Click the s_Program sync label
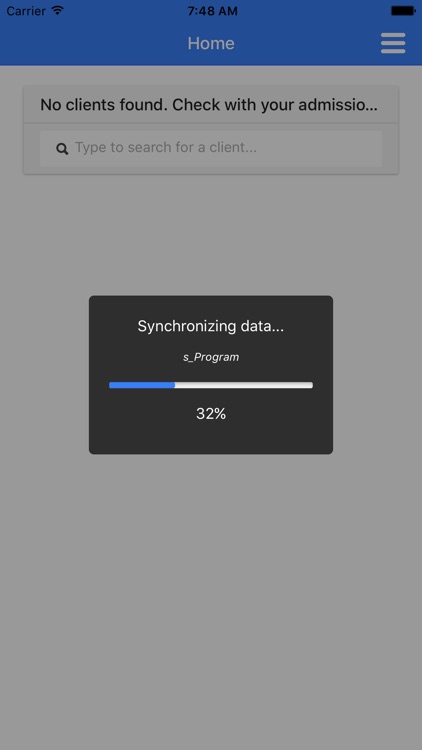422x750 pixels. pos(211,357)
